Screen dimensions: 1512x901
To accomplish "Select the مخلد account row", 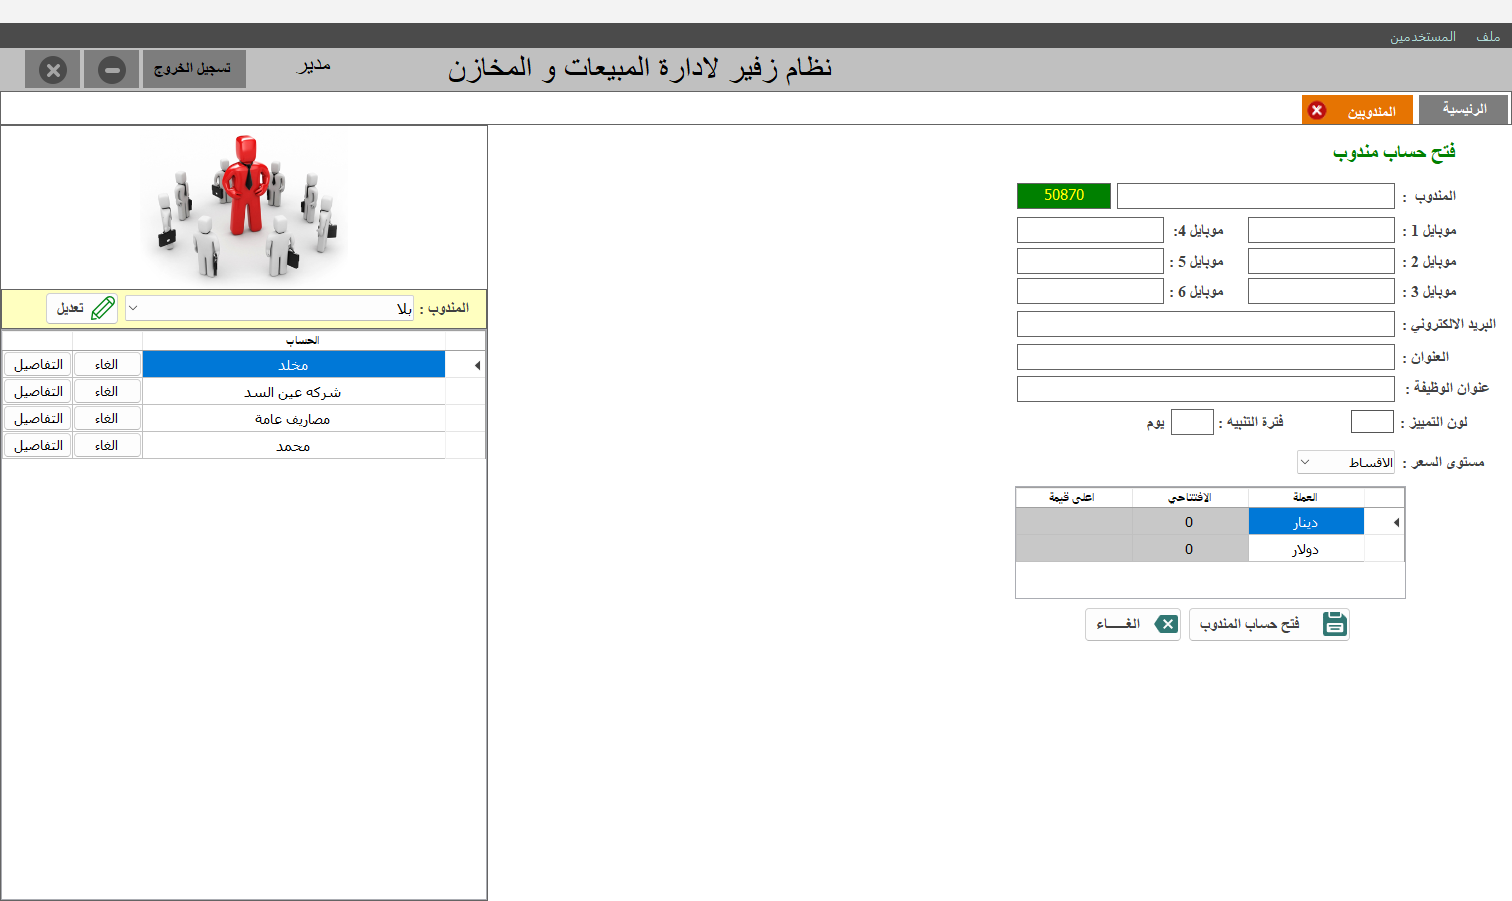I will (x=294, y=365).
